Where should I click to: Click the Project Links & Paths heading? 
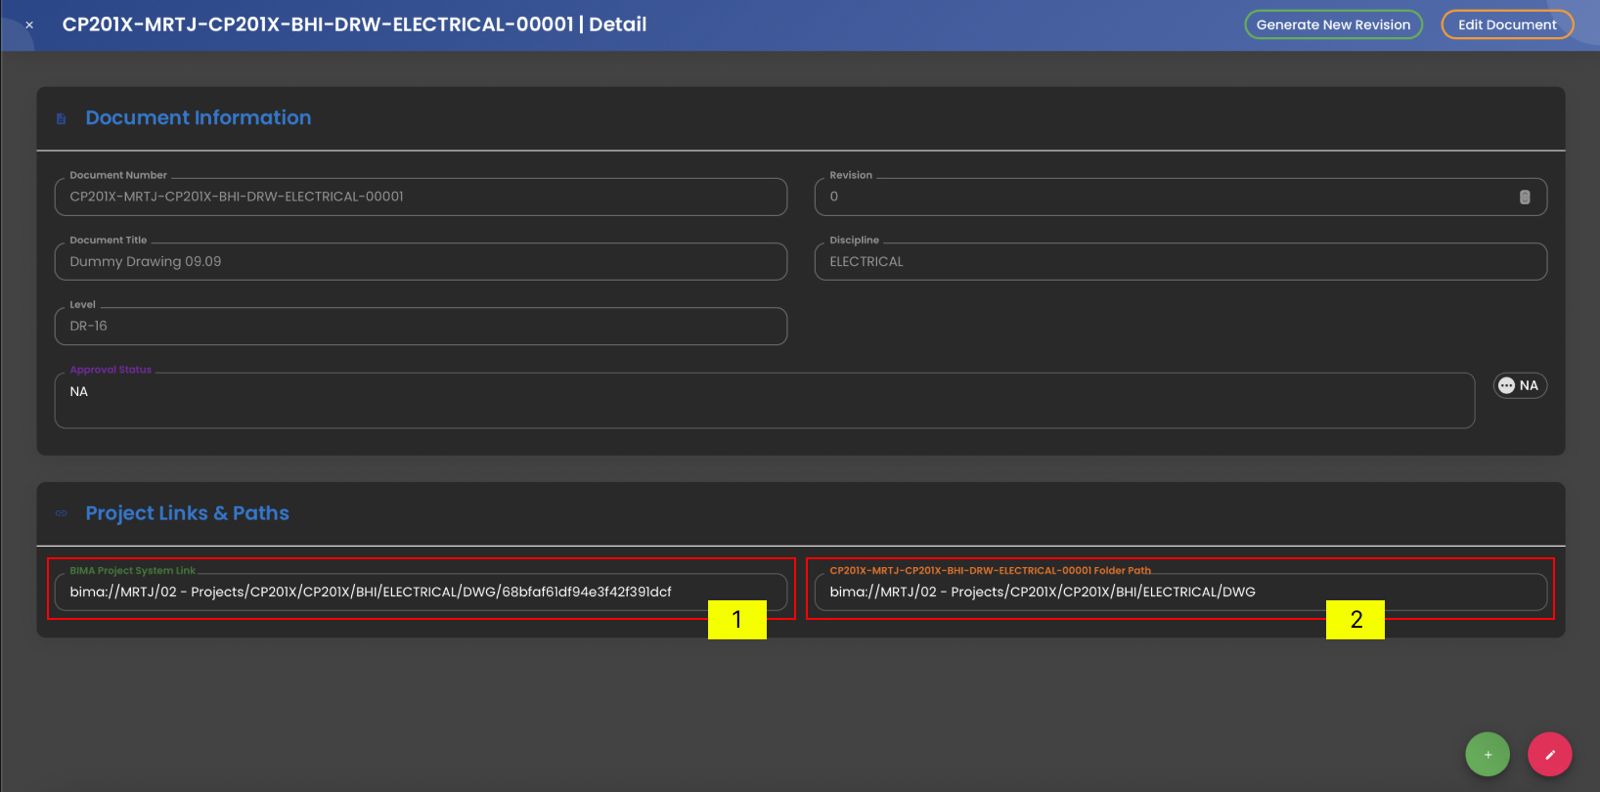(187, 513)
